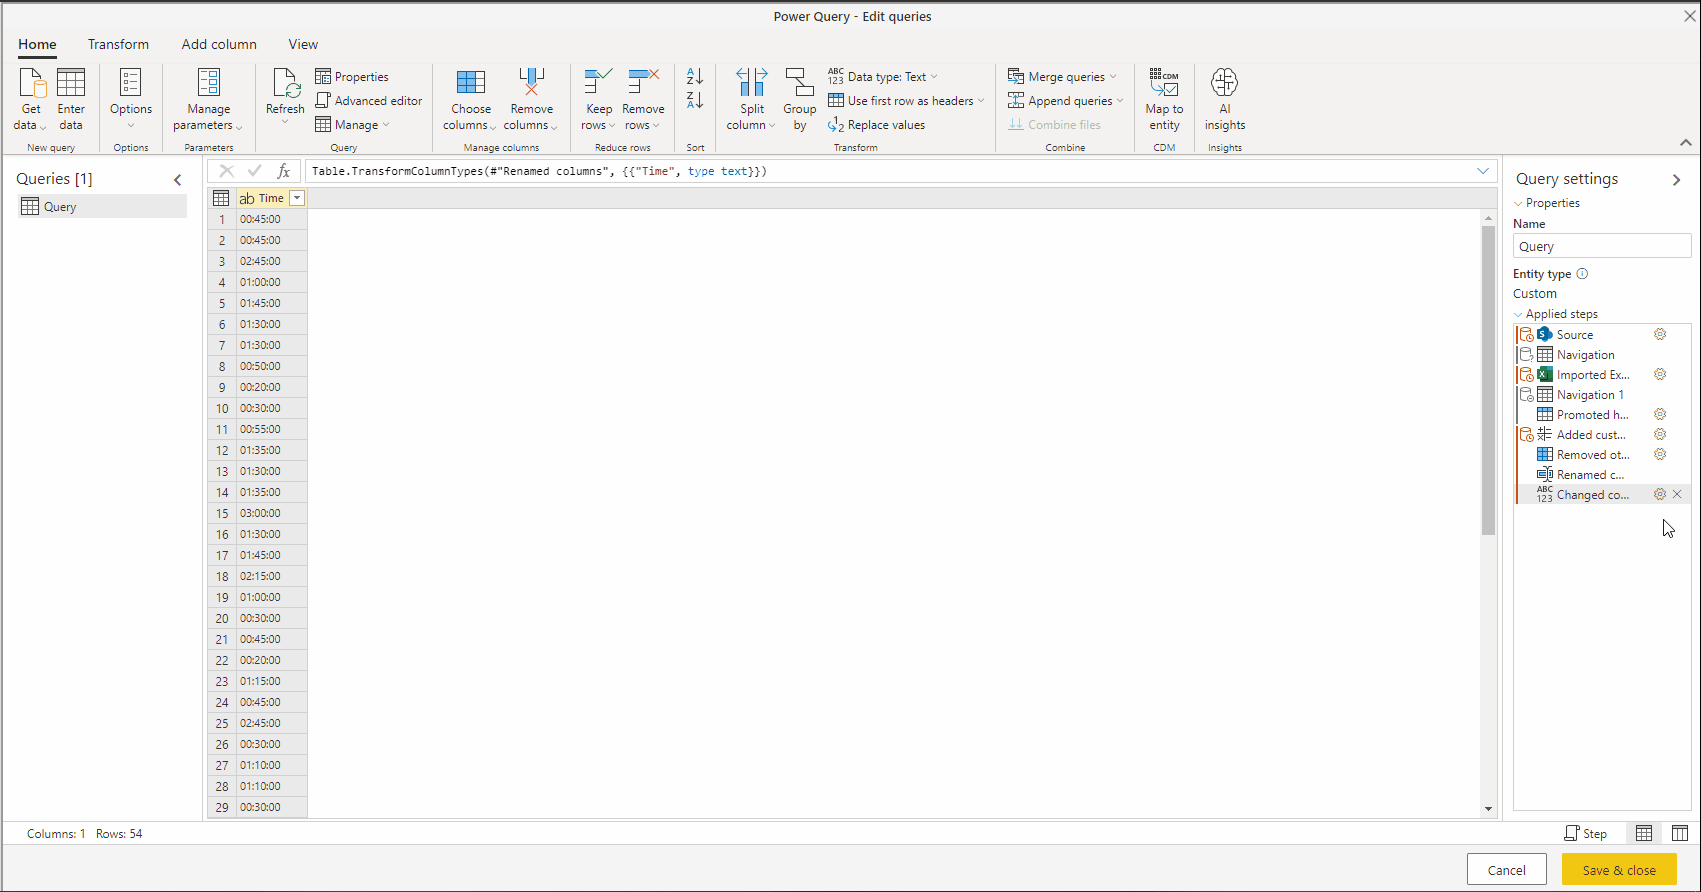Image resolution: width=1701 pixels, height=892 pixels.
Task: Sort the column ascending
Action: point(695,77)
